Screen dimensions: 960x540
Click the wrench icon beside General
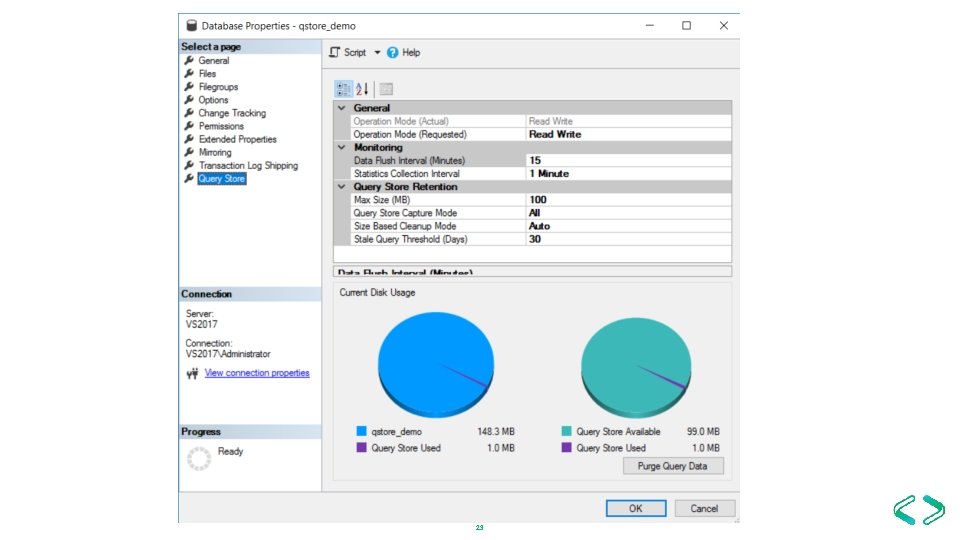(x=189, y=61)
